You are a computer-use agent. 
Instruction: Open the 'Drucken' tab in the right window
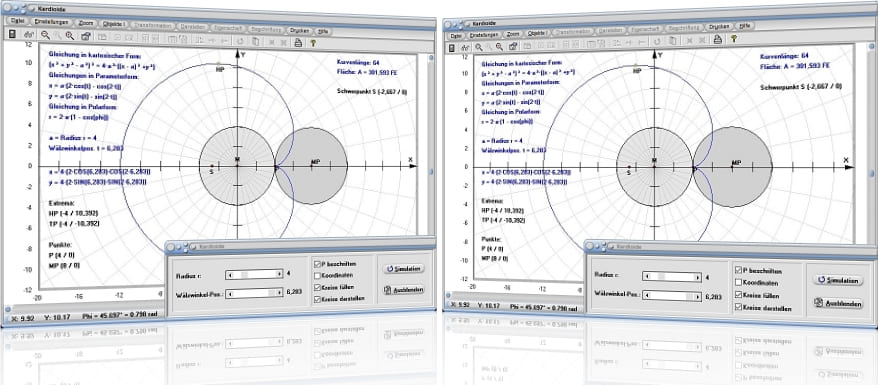pos(718,26)
